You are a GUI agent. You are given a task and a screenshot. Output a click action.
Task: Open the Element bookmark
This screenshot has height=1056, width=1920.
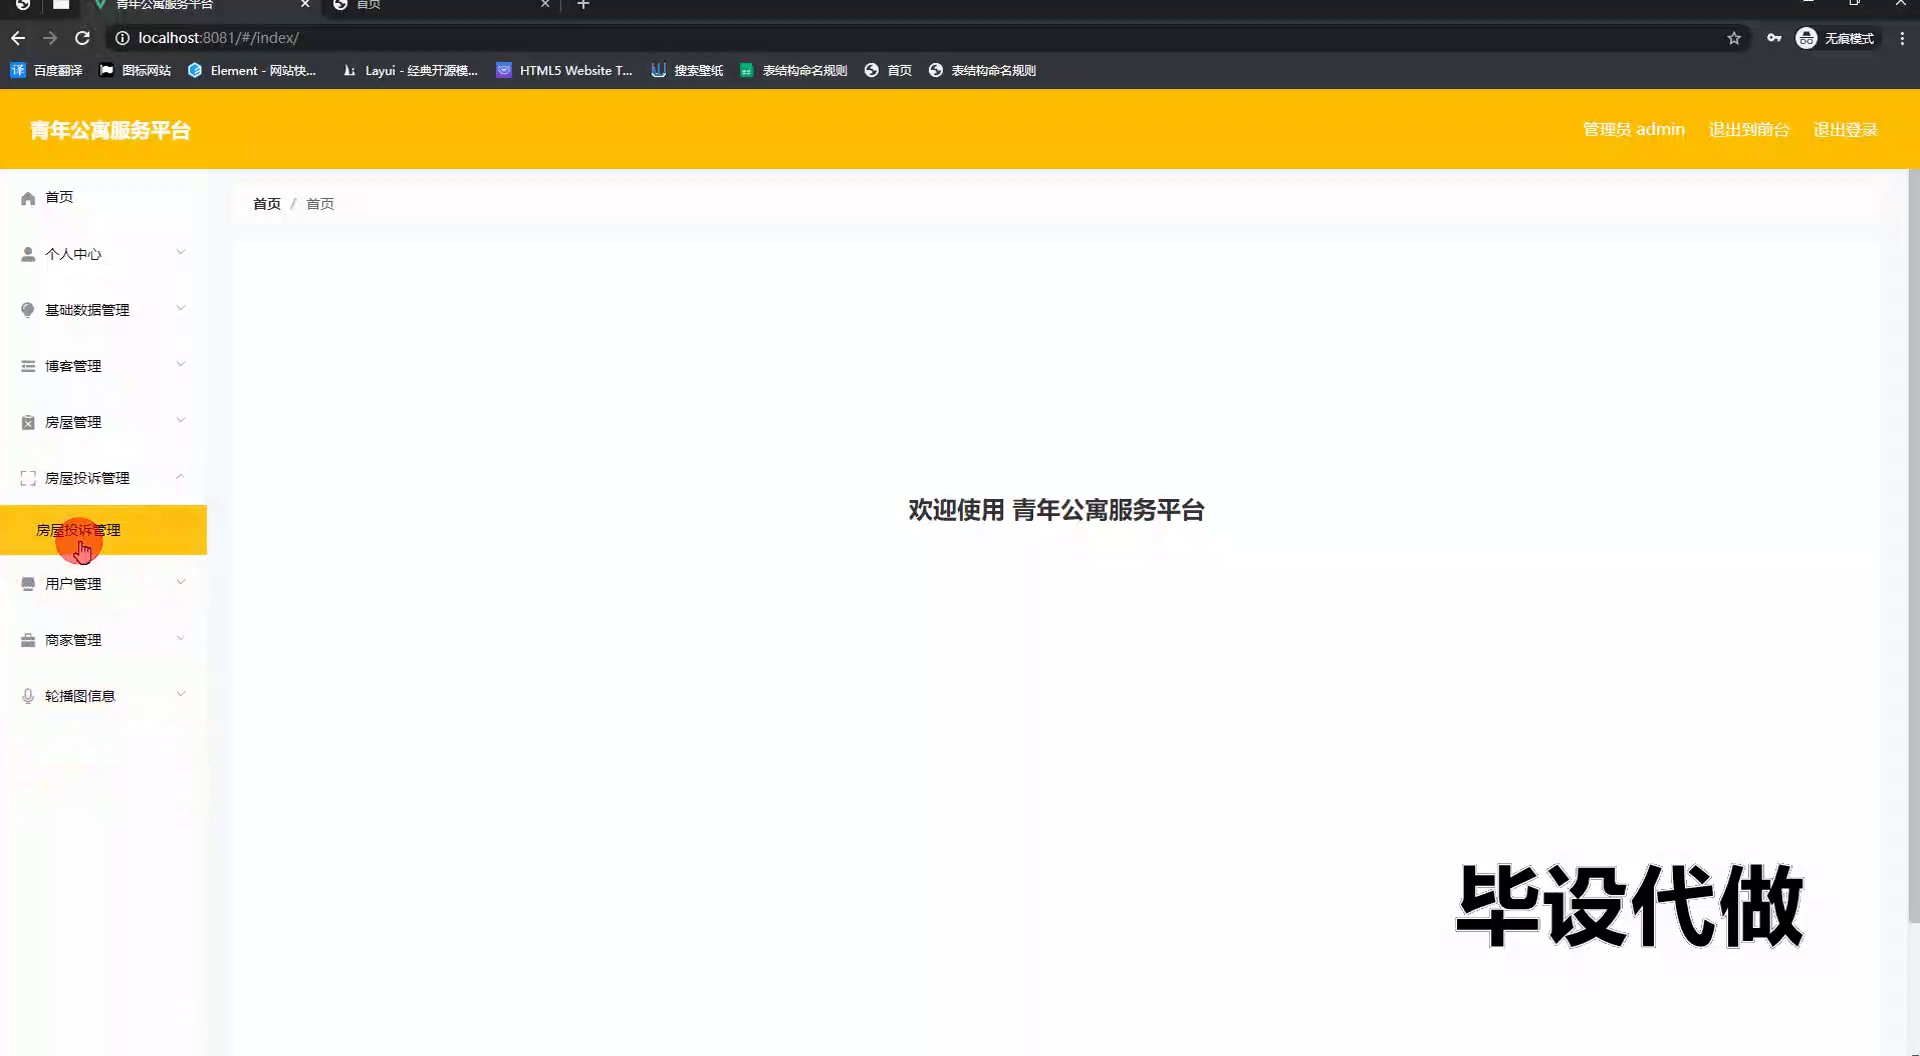[x=252, y=71]
